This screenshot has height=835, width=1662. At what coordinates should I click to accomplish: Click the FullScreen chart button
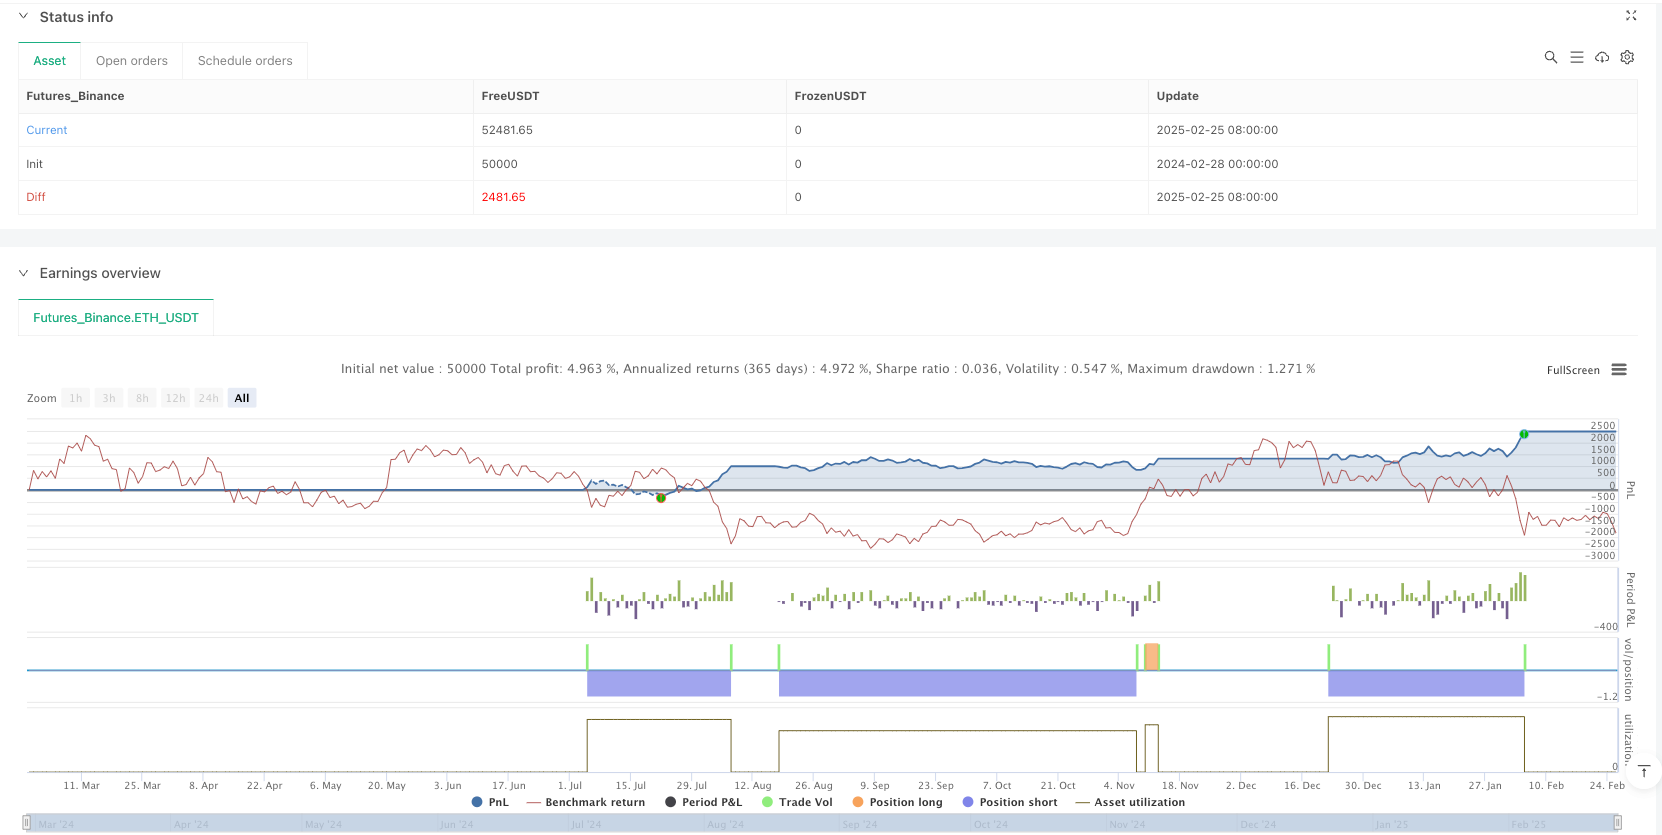point(1573,370)
